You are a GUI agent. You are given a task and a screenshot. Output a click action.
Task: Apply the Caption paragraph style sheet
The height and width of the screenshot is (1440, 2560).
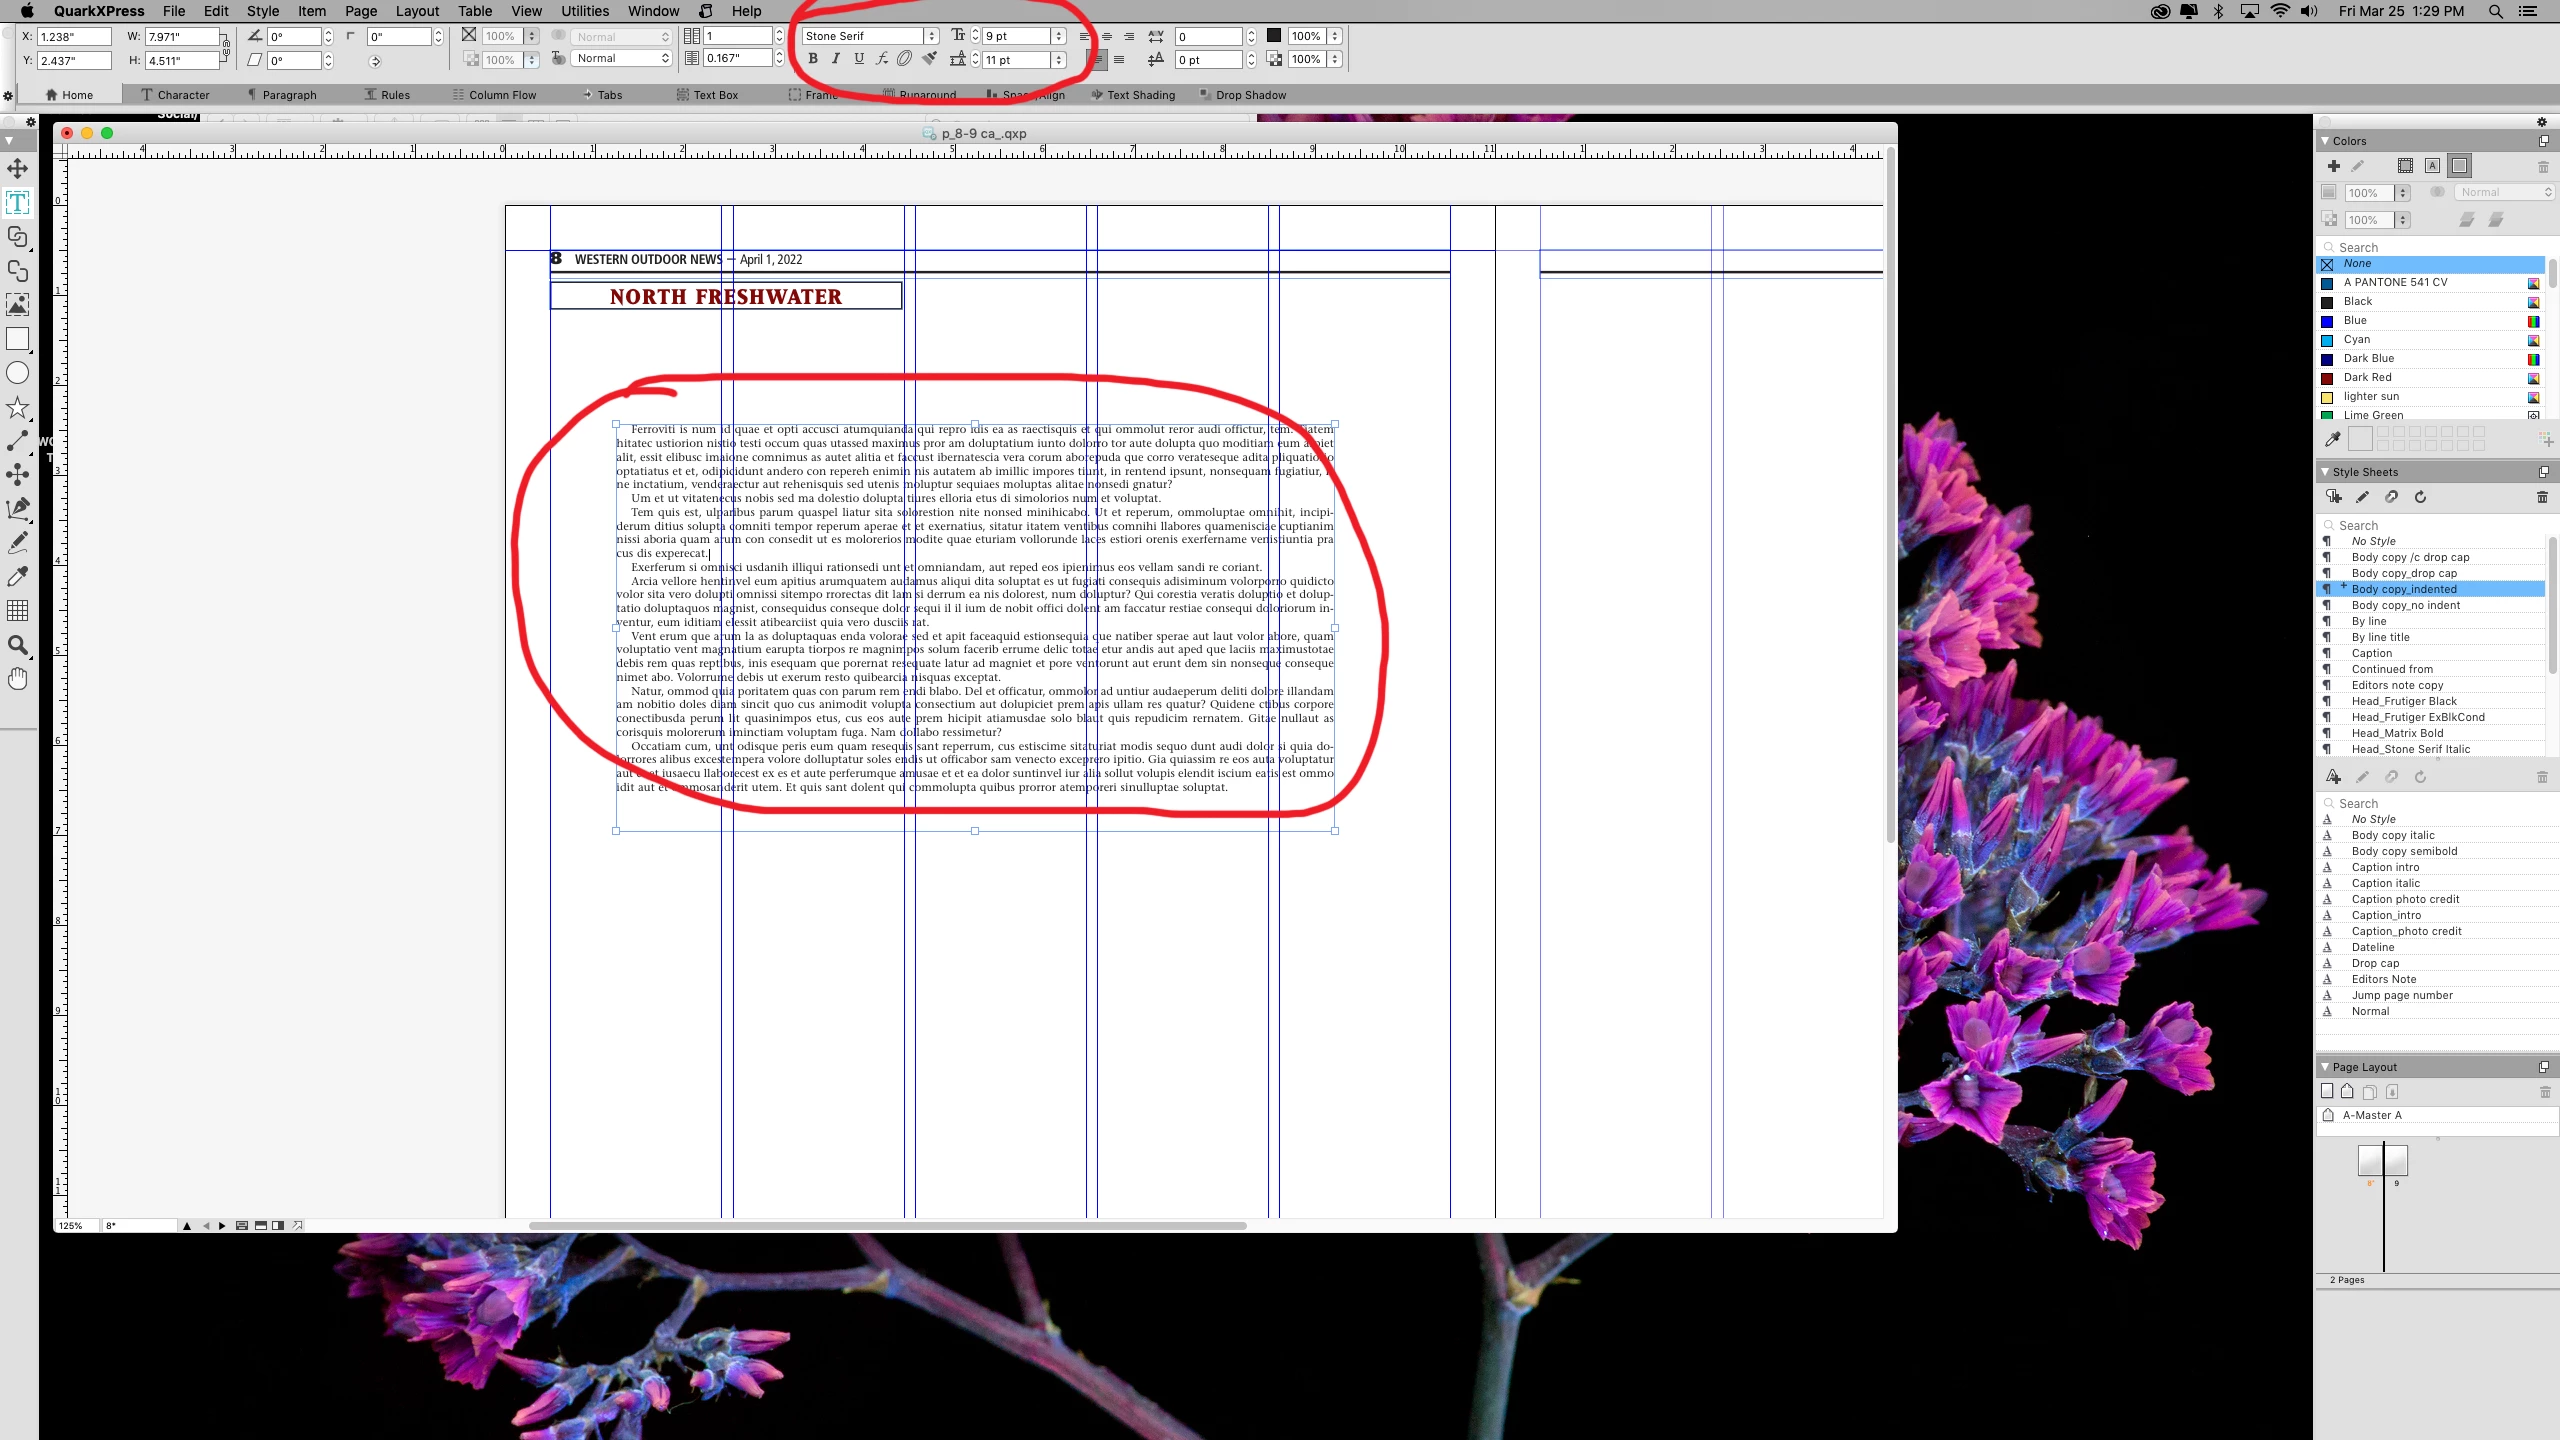pos(2372,653)
